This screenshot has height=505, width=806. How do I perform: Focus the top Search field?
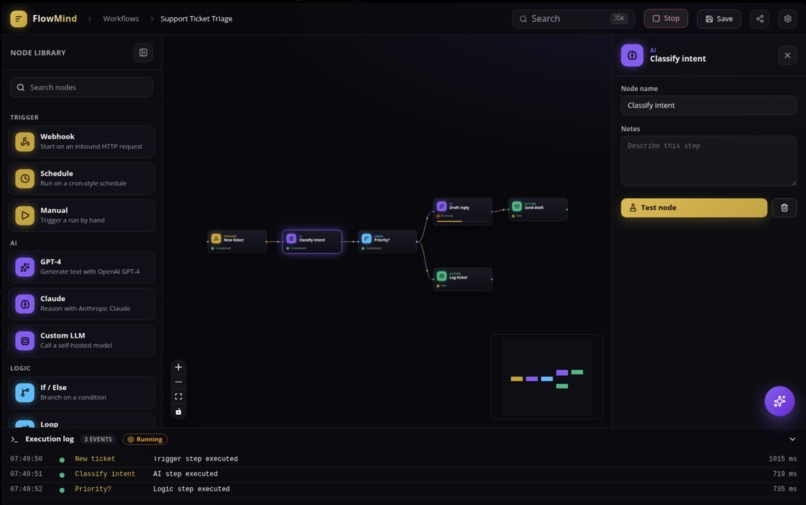click(573, 19)
